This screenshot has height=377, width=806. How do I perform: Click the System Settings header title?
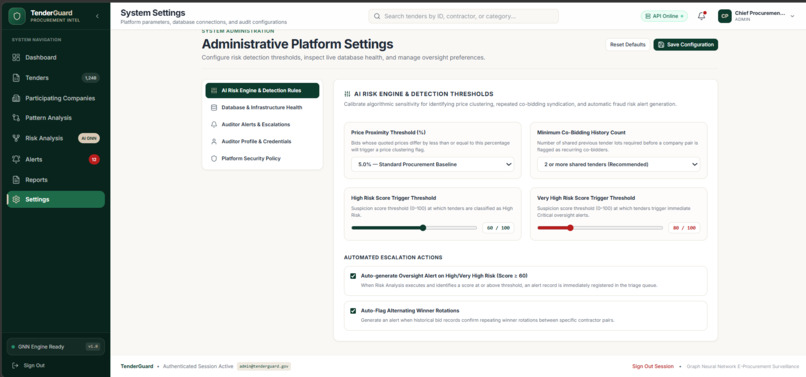[x=153, y=13]
